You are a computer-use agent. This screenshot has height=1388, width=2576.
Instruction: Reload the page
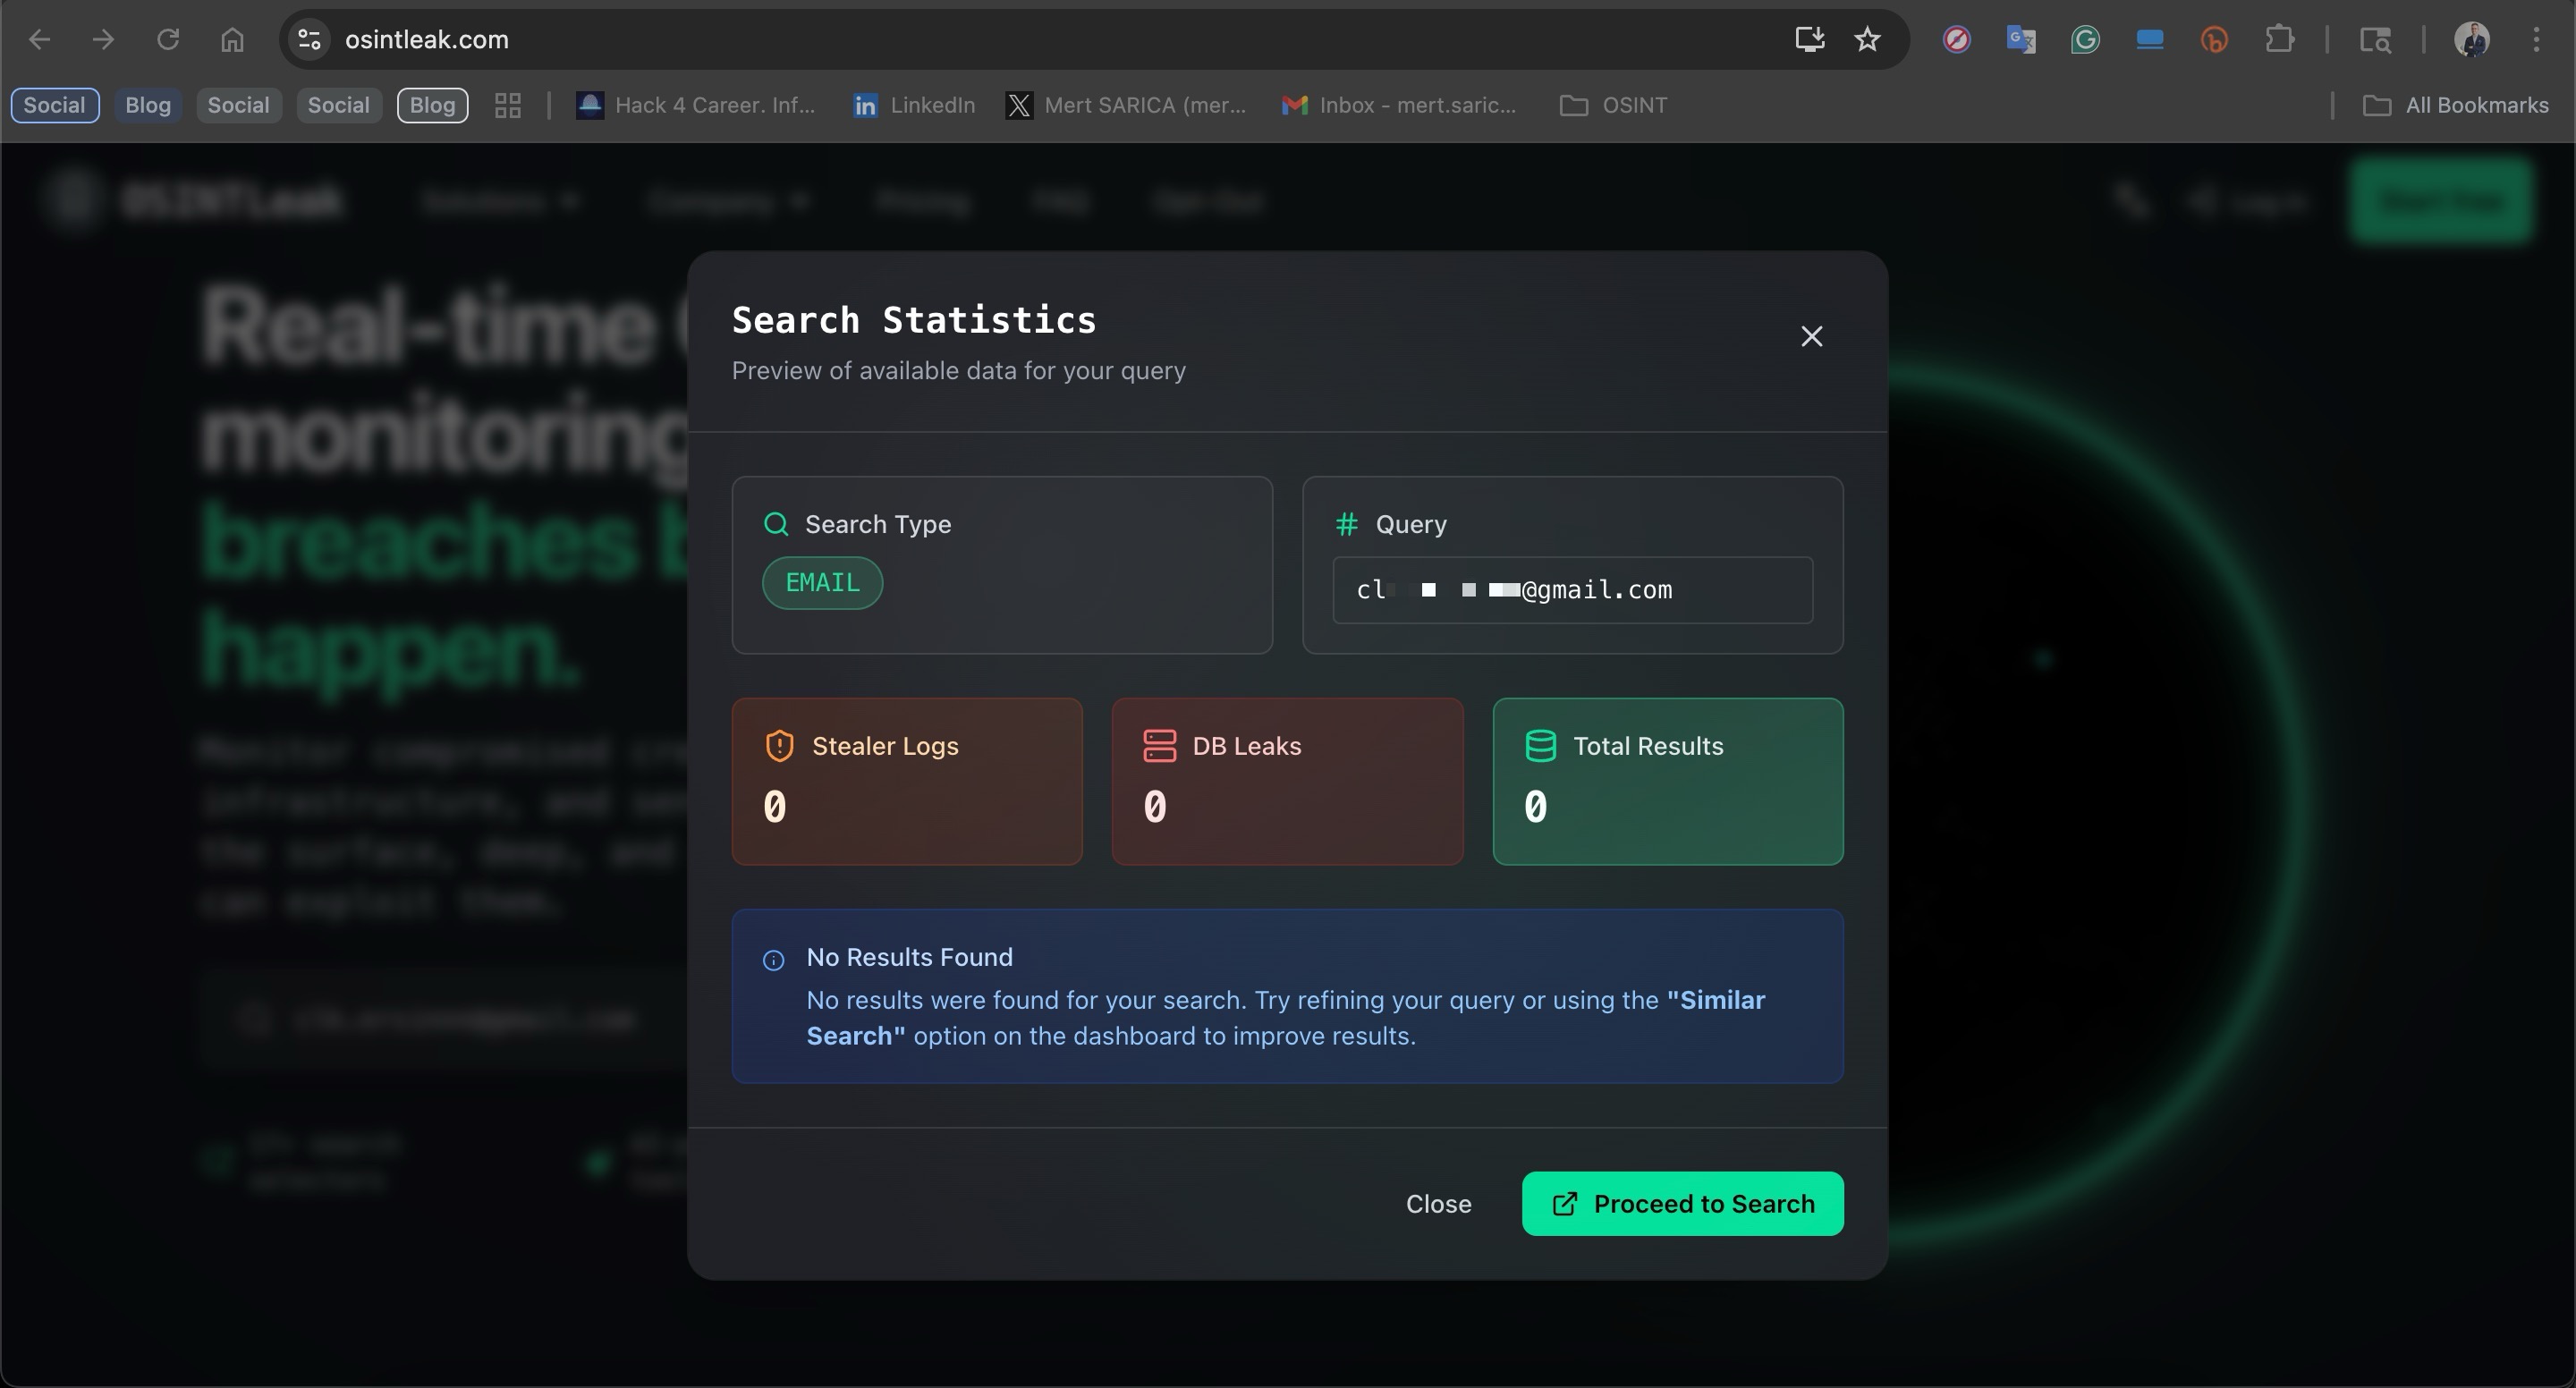coord(168,40)
